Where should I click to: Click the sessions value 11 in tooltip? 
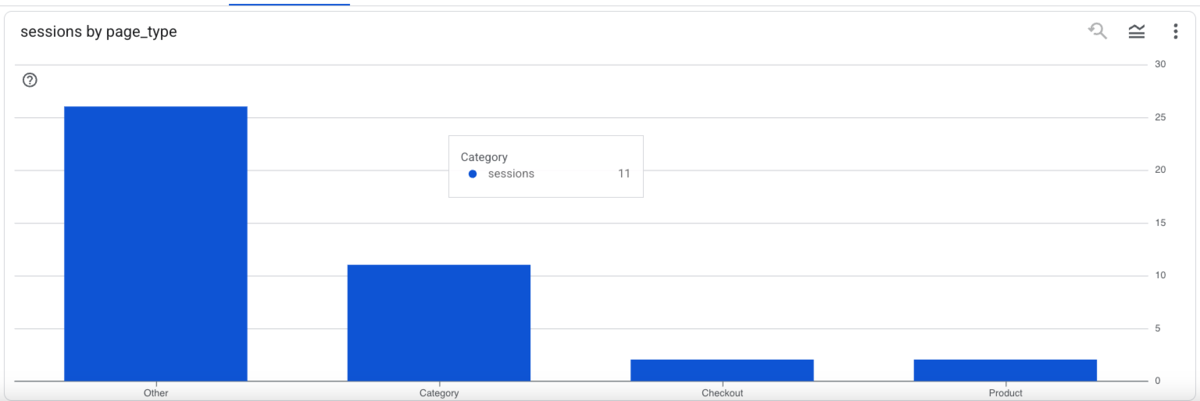[x=624, y=174]
